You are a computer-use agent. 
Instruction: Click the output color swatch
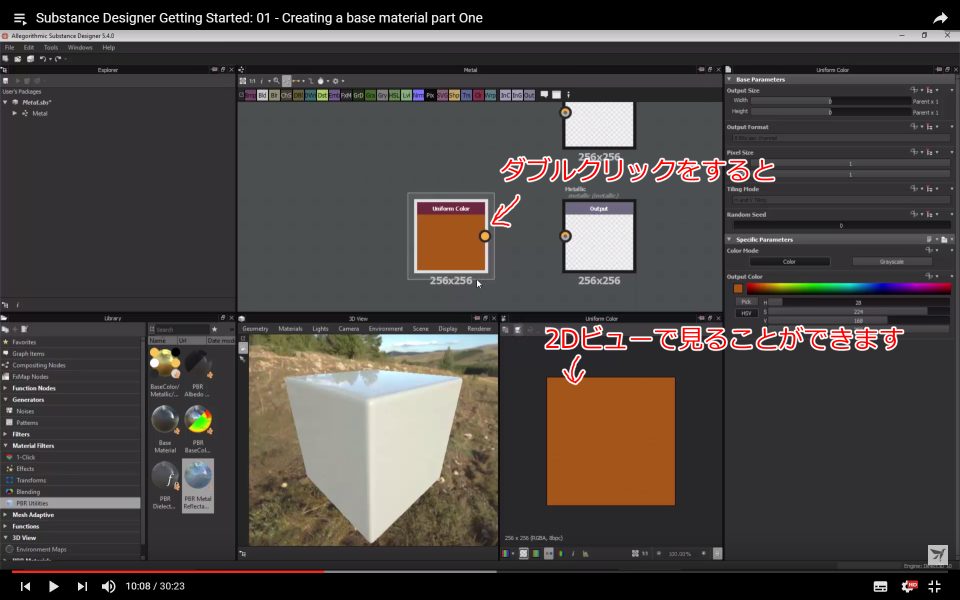(738, 288)
